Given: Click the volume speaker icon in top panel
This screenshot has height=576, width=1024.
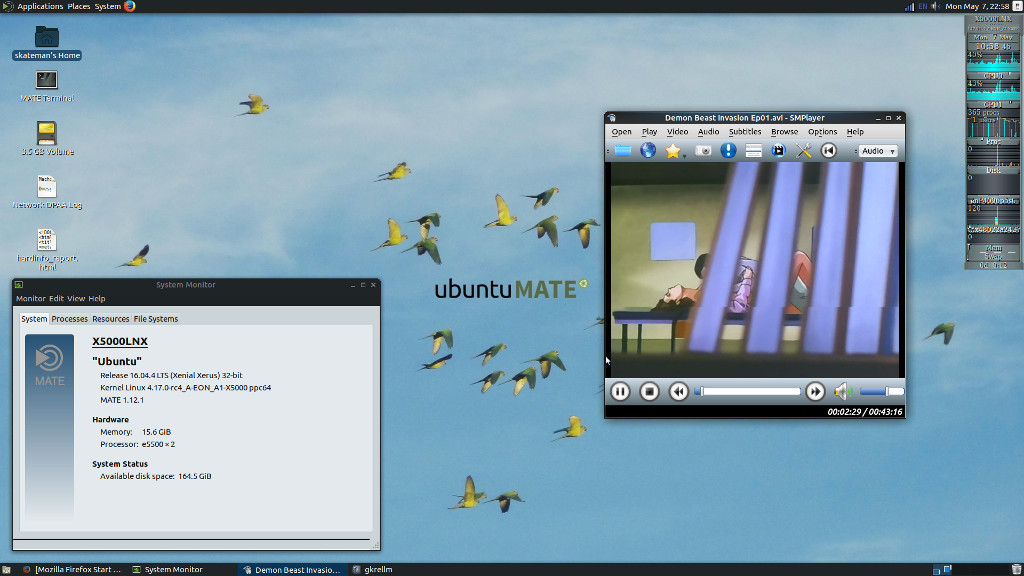Looking at the screenshot, I should coord(936,7).
